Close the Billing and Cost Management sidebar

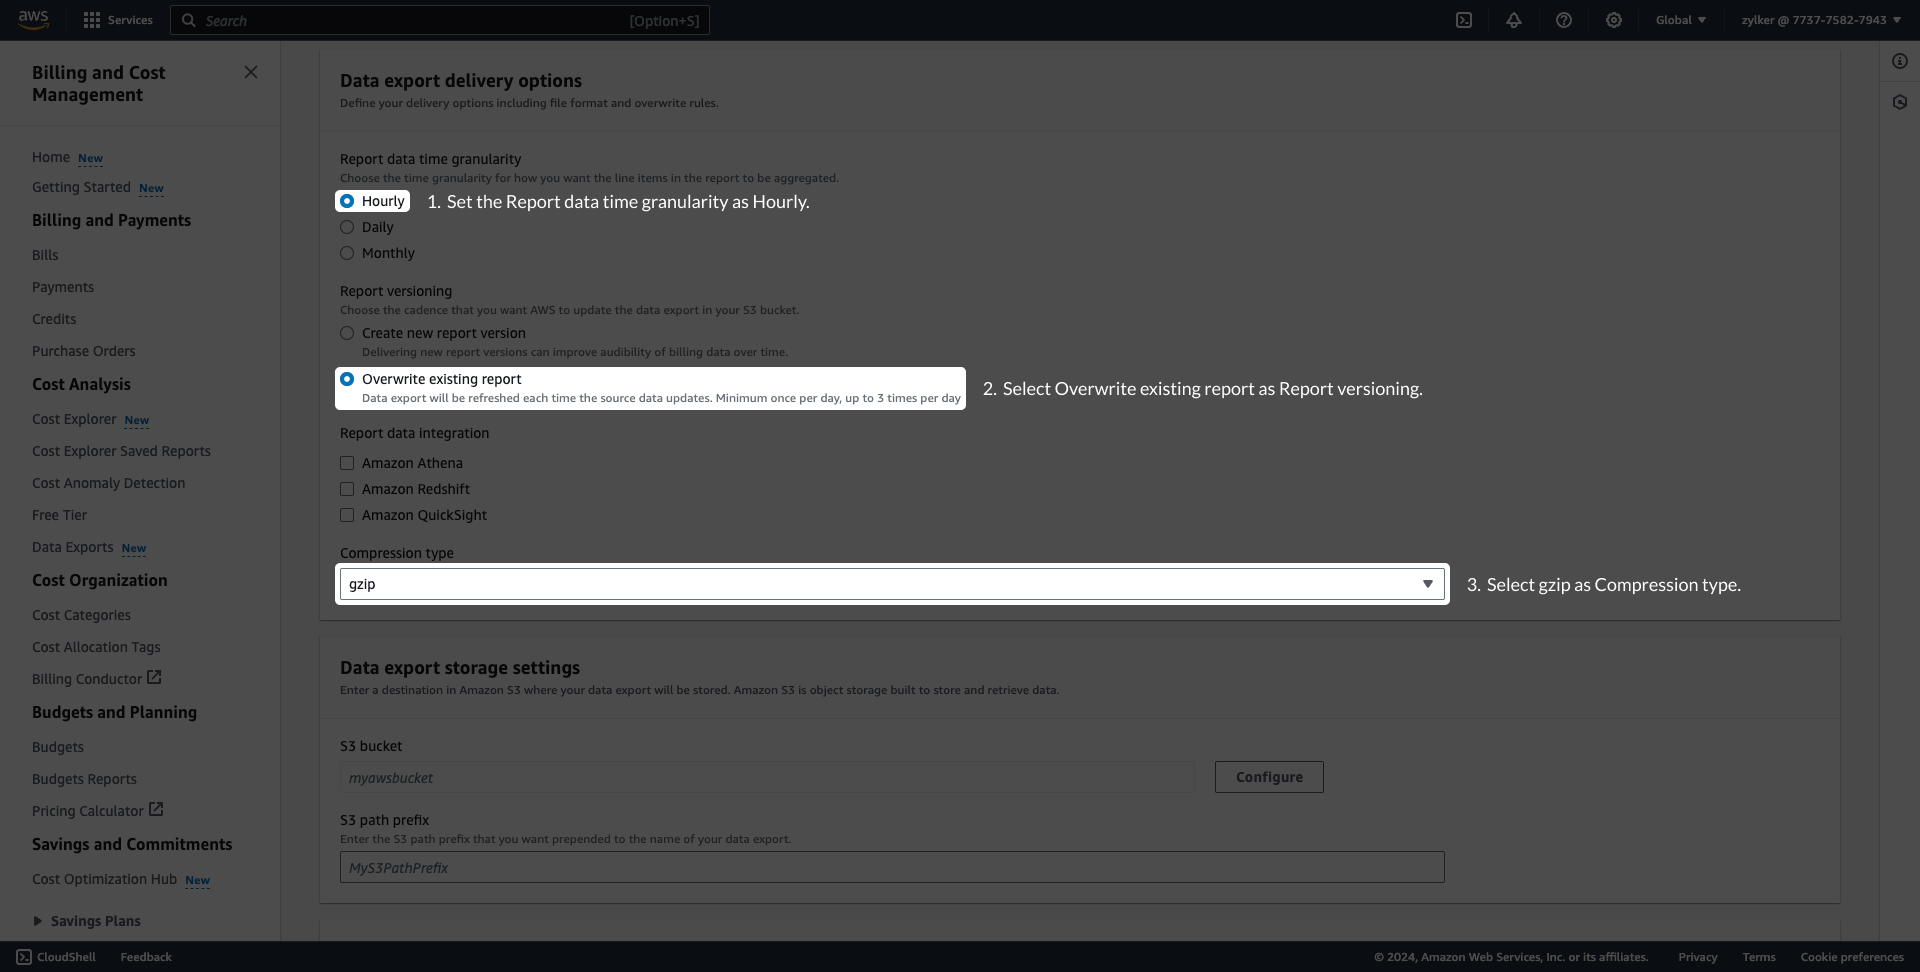click(x=251, y=72)
